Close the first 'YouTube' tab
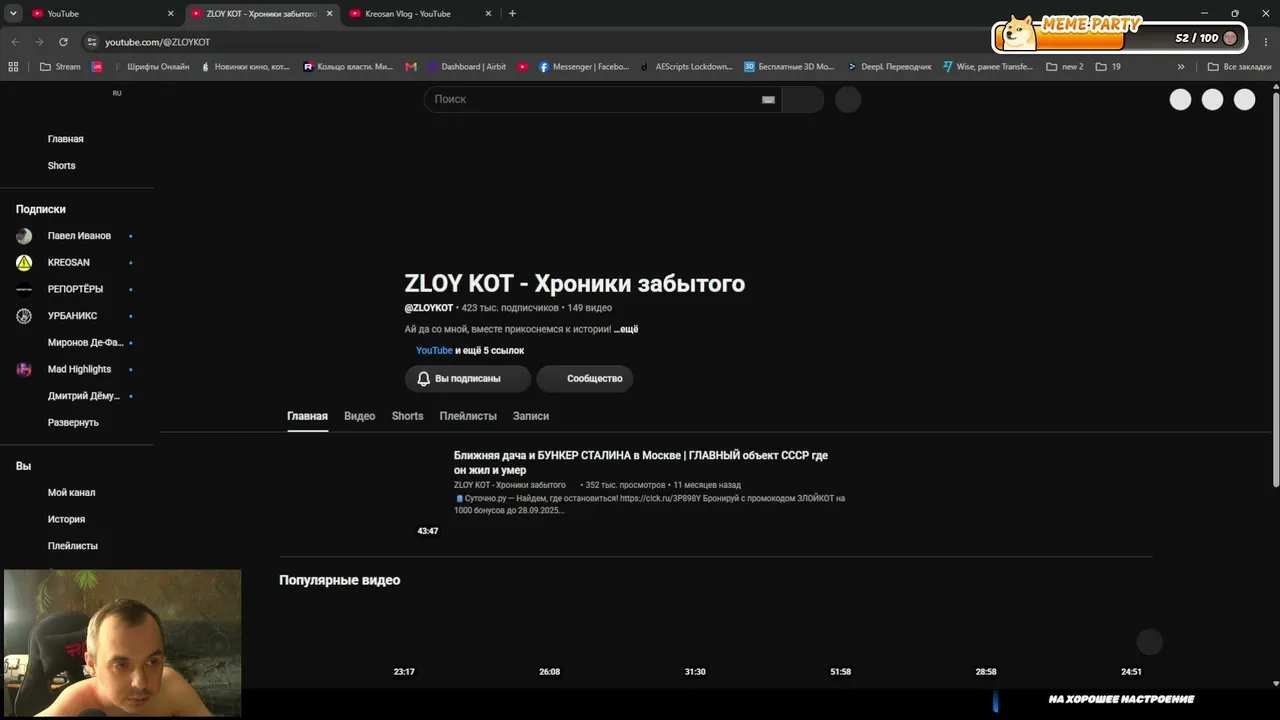 tap(171, 14)
